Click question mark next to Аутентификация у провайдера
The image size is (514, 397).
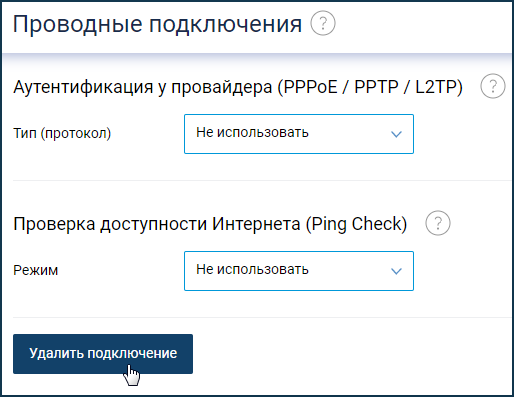tap(493, 86)
